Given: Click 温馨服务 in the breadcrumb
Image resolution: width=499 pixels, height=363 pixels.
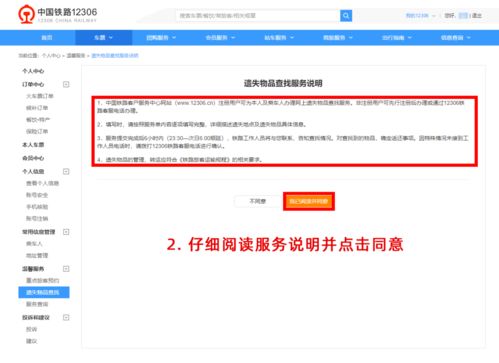Looking at the screenshot, I should coord(76,56).
